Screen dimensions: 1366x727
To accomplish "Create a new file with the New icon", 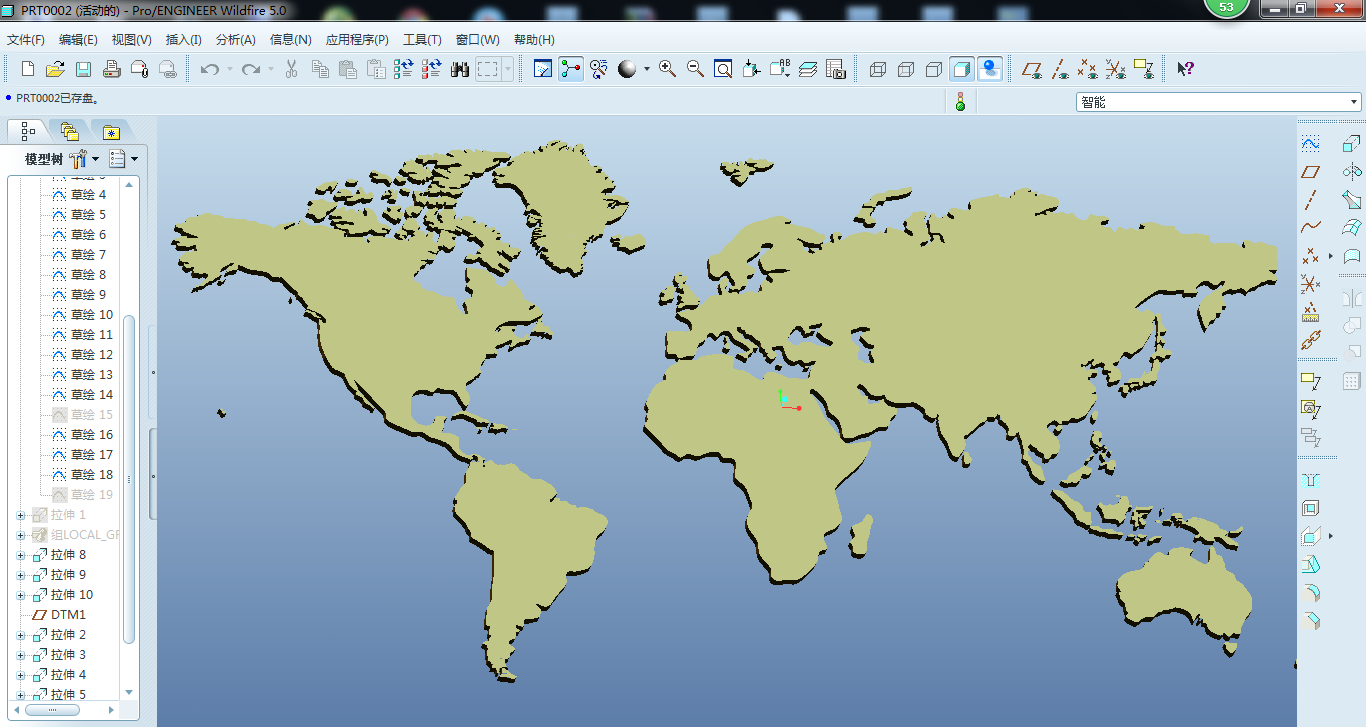I will pyautogui.click(x=28, y=69).
